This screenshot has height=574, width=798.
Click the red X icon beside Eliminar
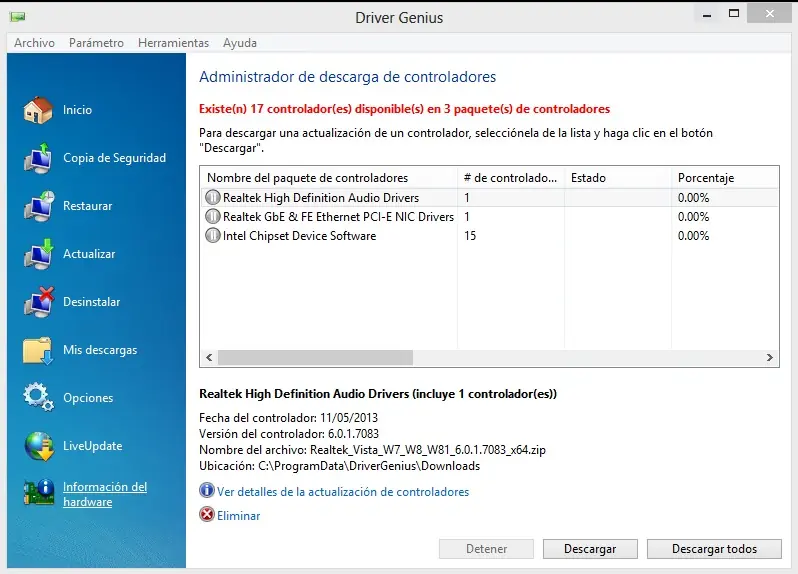207,514
